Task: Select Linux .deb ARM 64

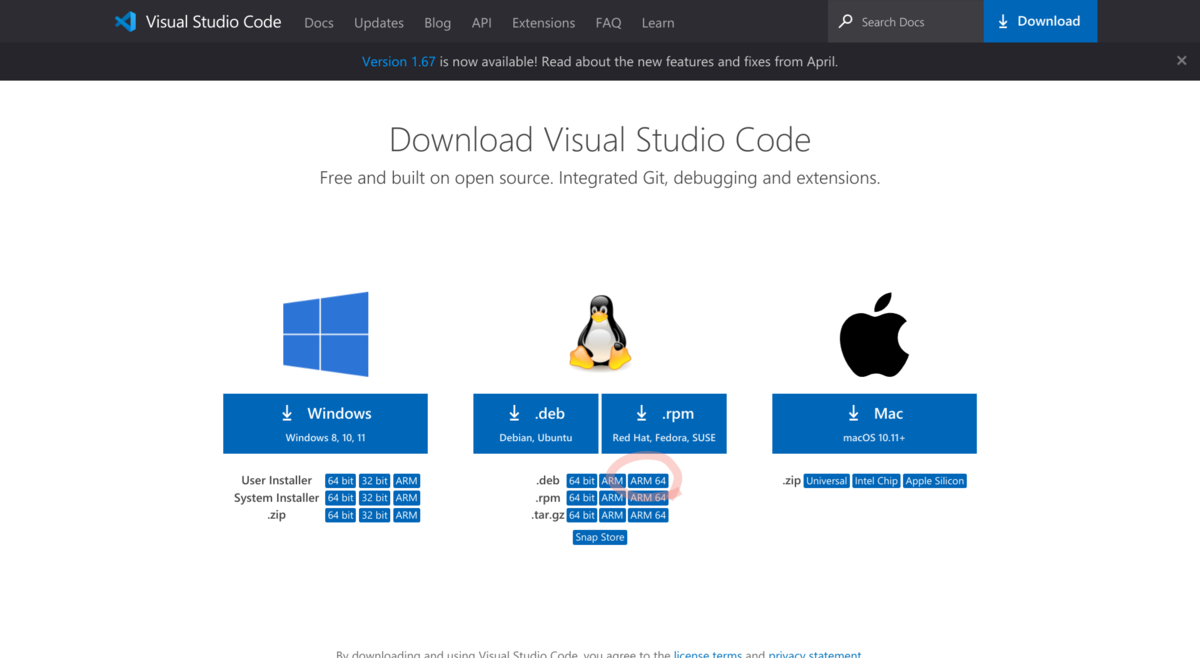Action: 648,481
